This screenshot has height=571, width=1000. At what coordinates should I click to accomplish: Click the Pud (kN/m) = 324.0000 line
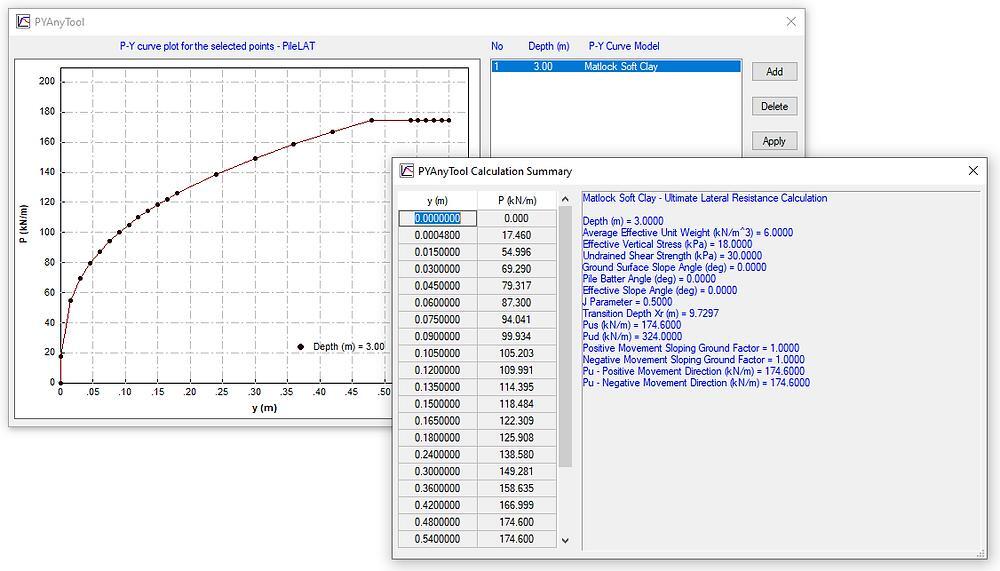(x=632, y=336)
